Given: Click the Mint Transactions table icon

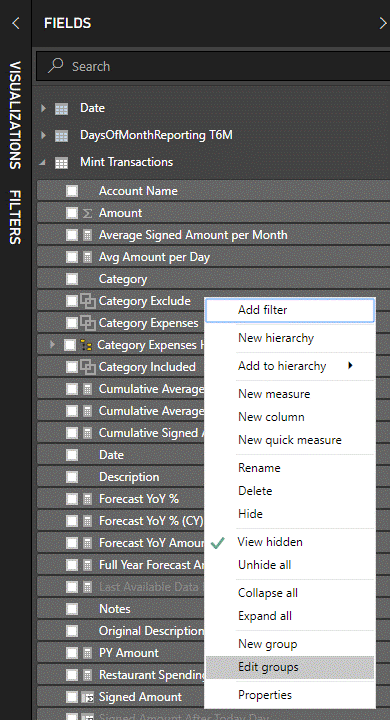Looking at the screenshot, I should point(61,163).
